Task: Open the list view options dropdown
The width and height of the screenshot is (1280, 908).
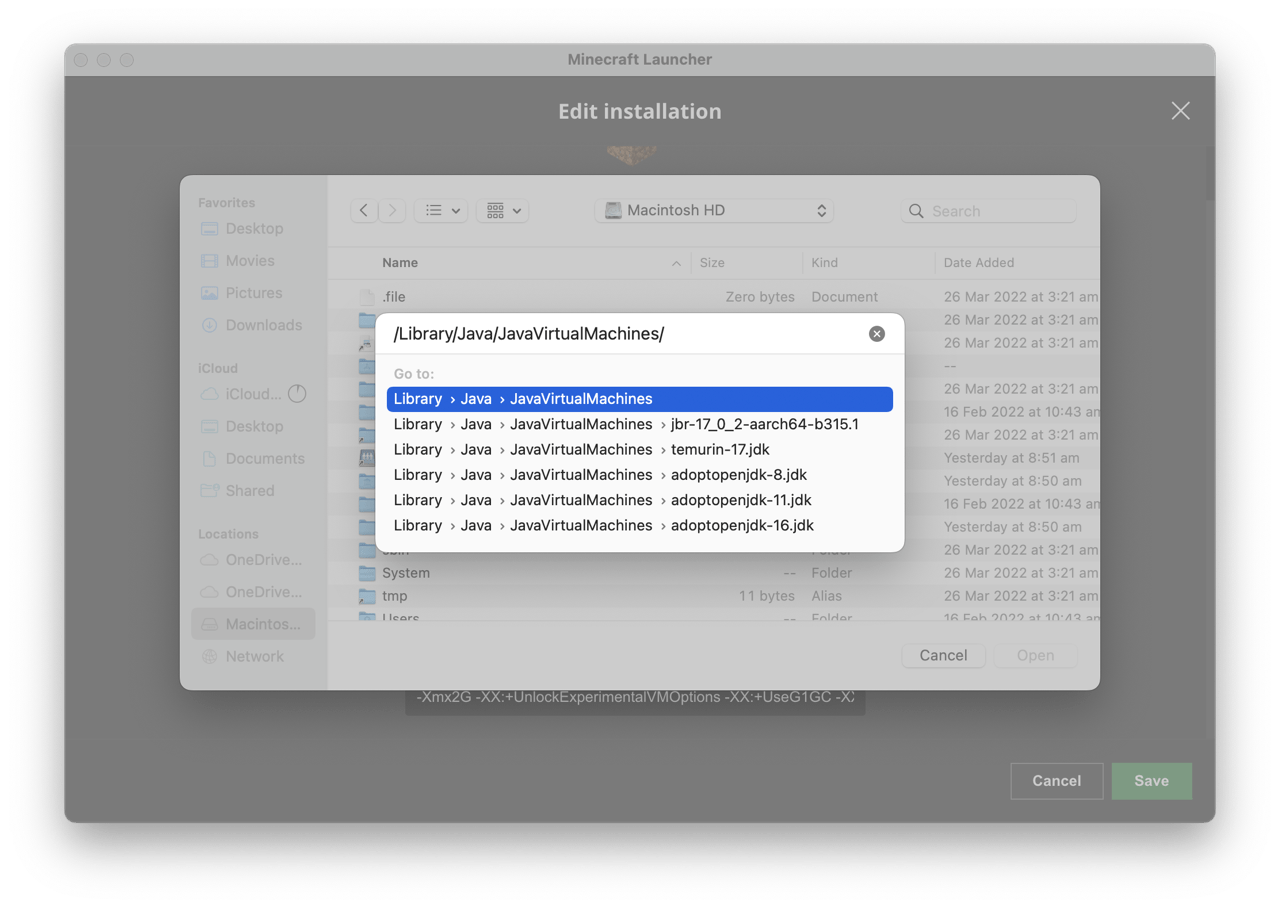Action: (x=440, y=210)
